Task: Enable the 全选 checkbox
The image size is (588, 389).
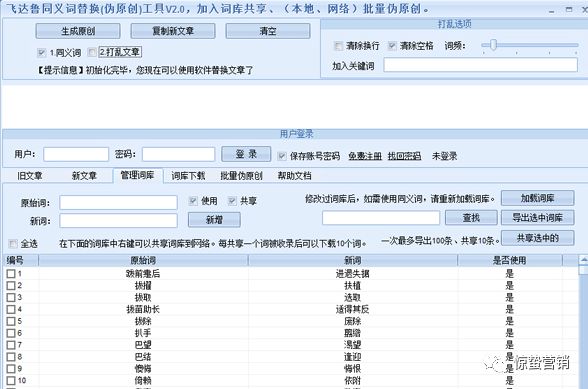Action: coord(13,244)
